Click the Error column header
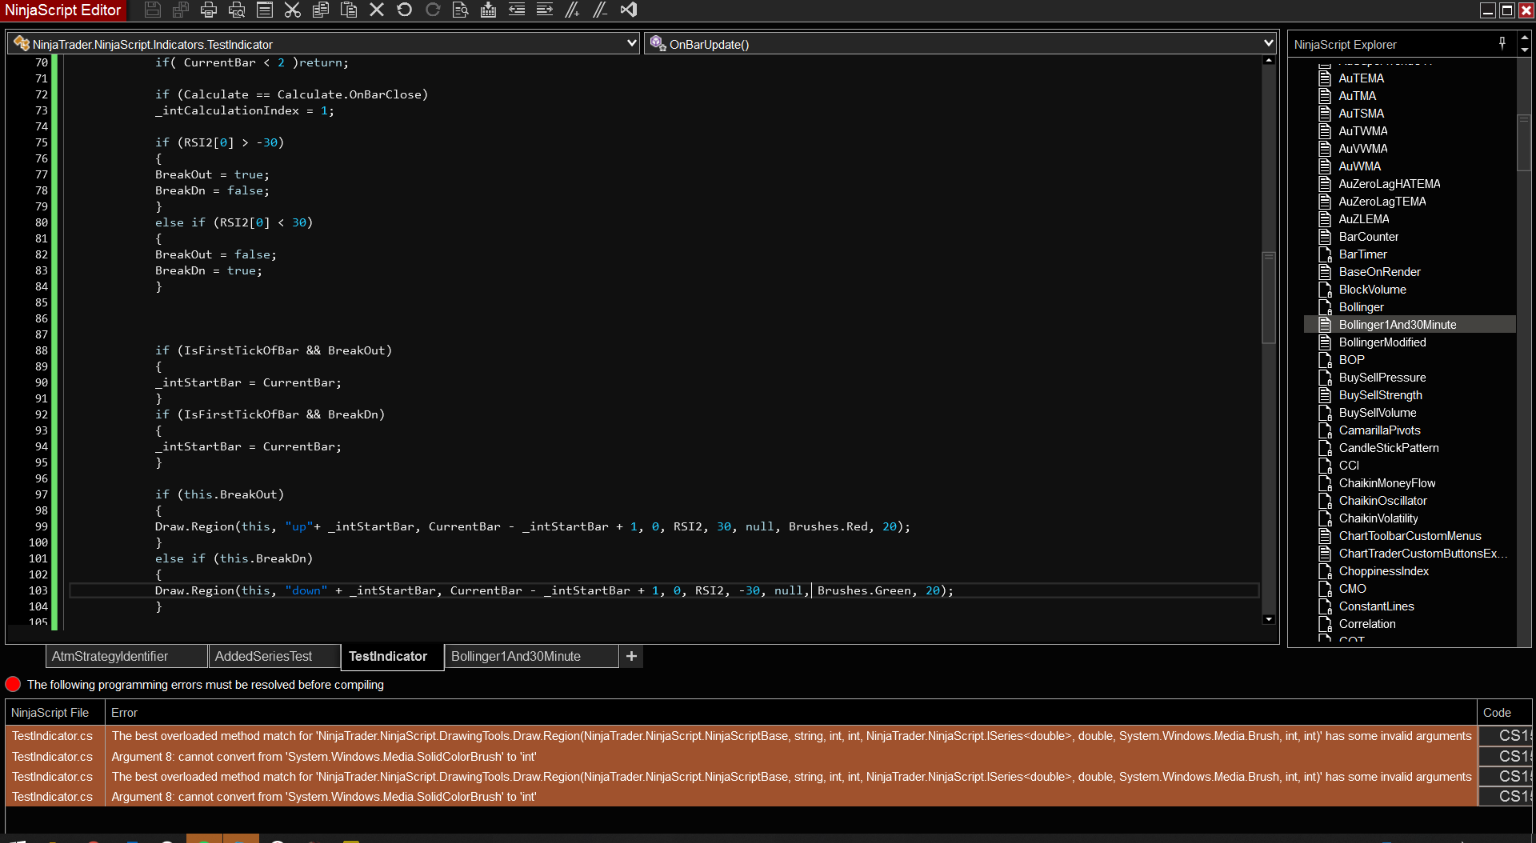1536x843 pixels. pyautogui.click(x=124, y=713)
